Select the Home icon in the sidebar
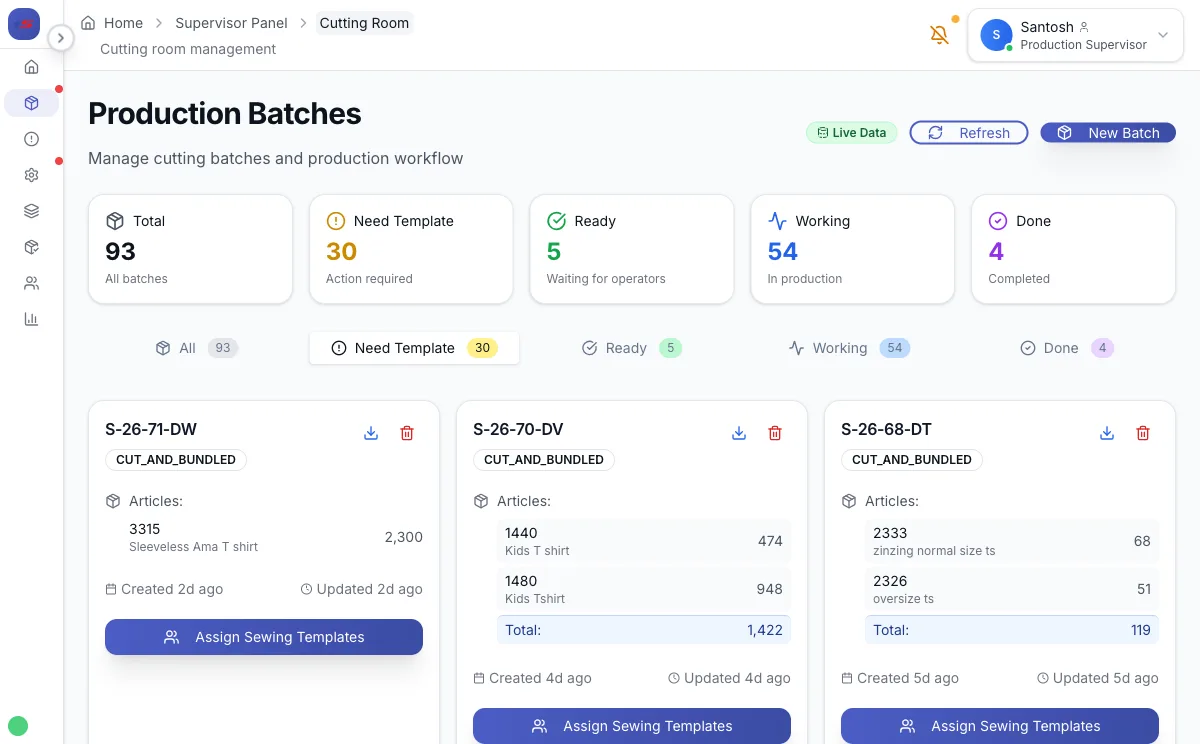 30,66
